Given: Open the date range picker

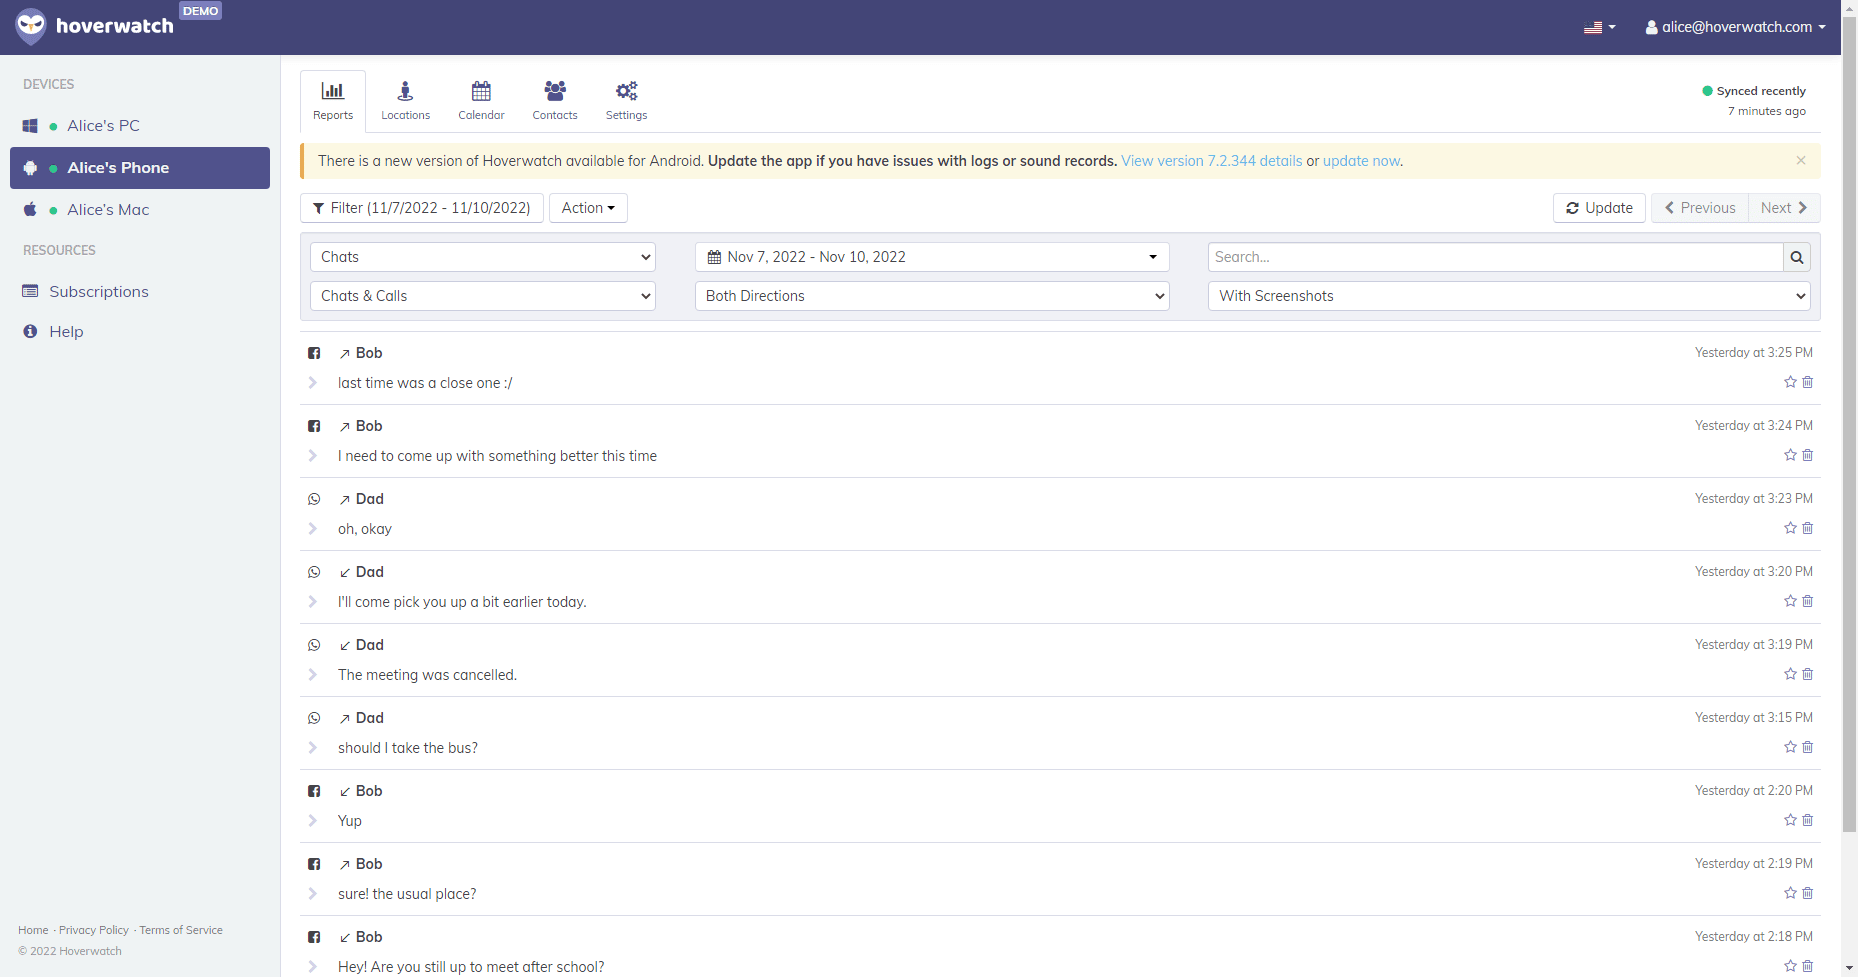Looking at the screenshot, I should [932, 257].
